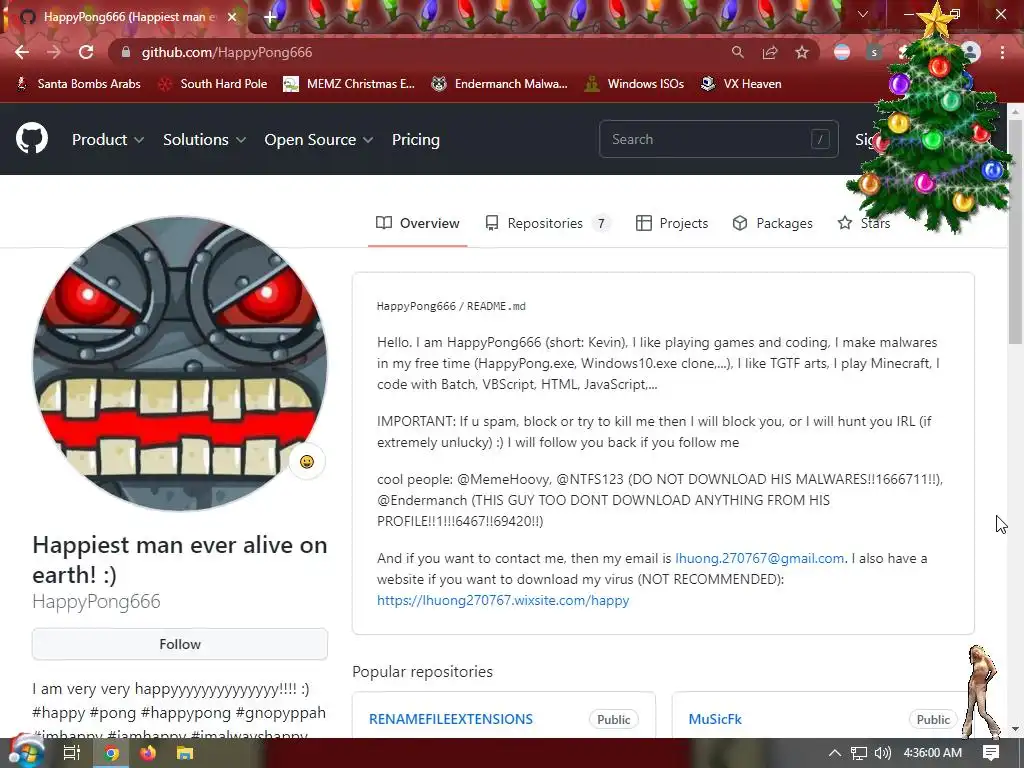Click the striped extension icon in Chrome toolbar
The image size is (1024, 768).
[x=842, y=52]
